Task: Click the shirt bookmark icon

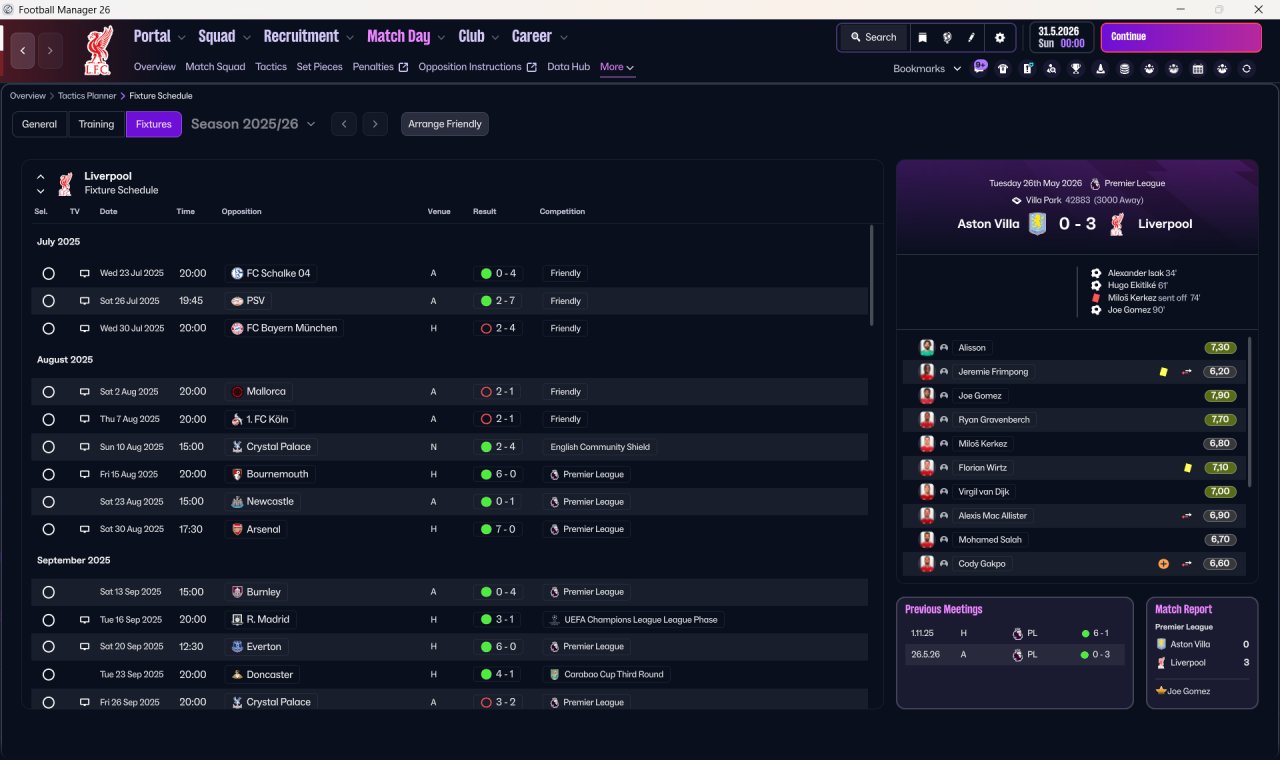Action: (x=1003, y=69)
